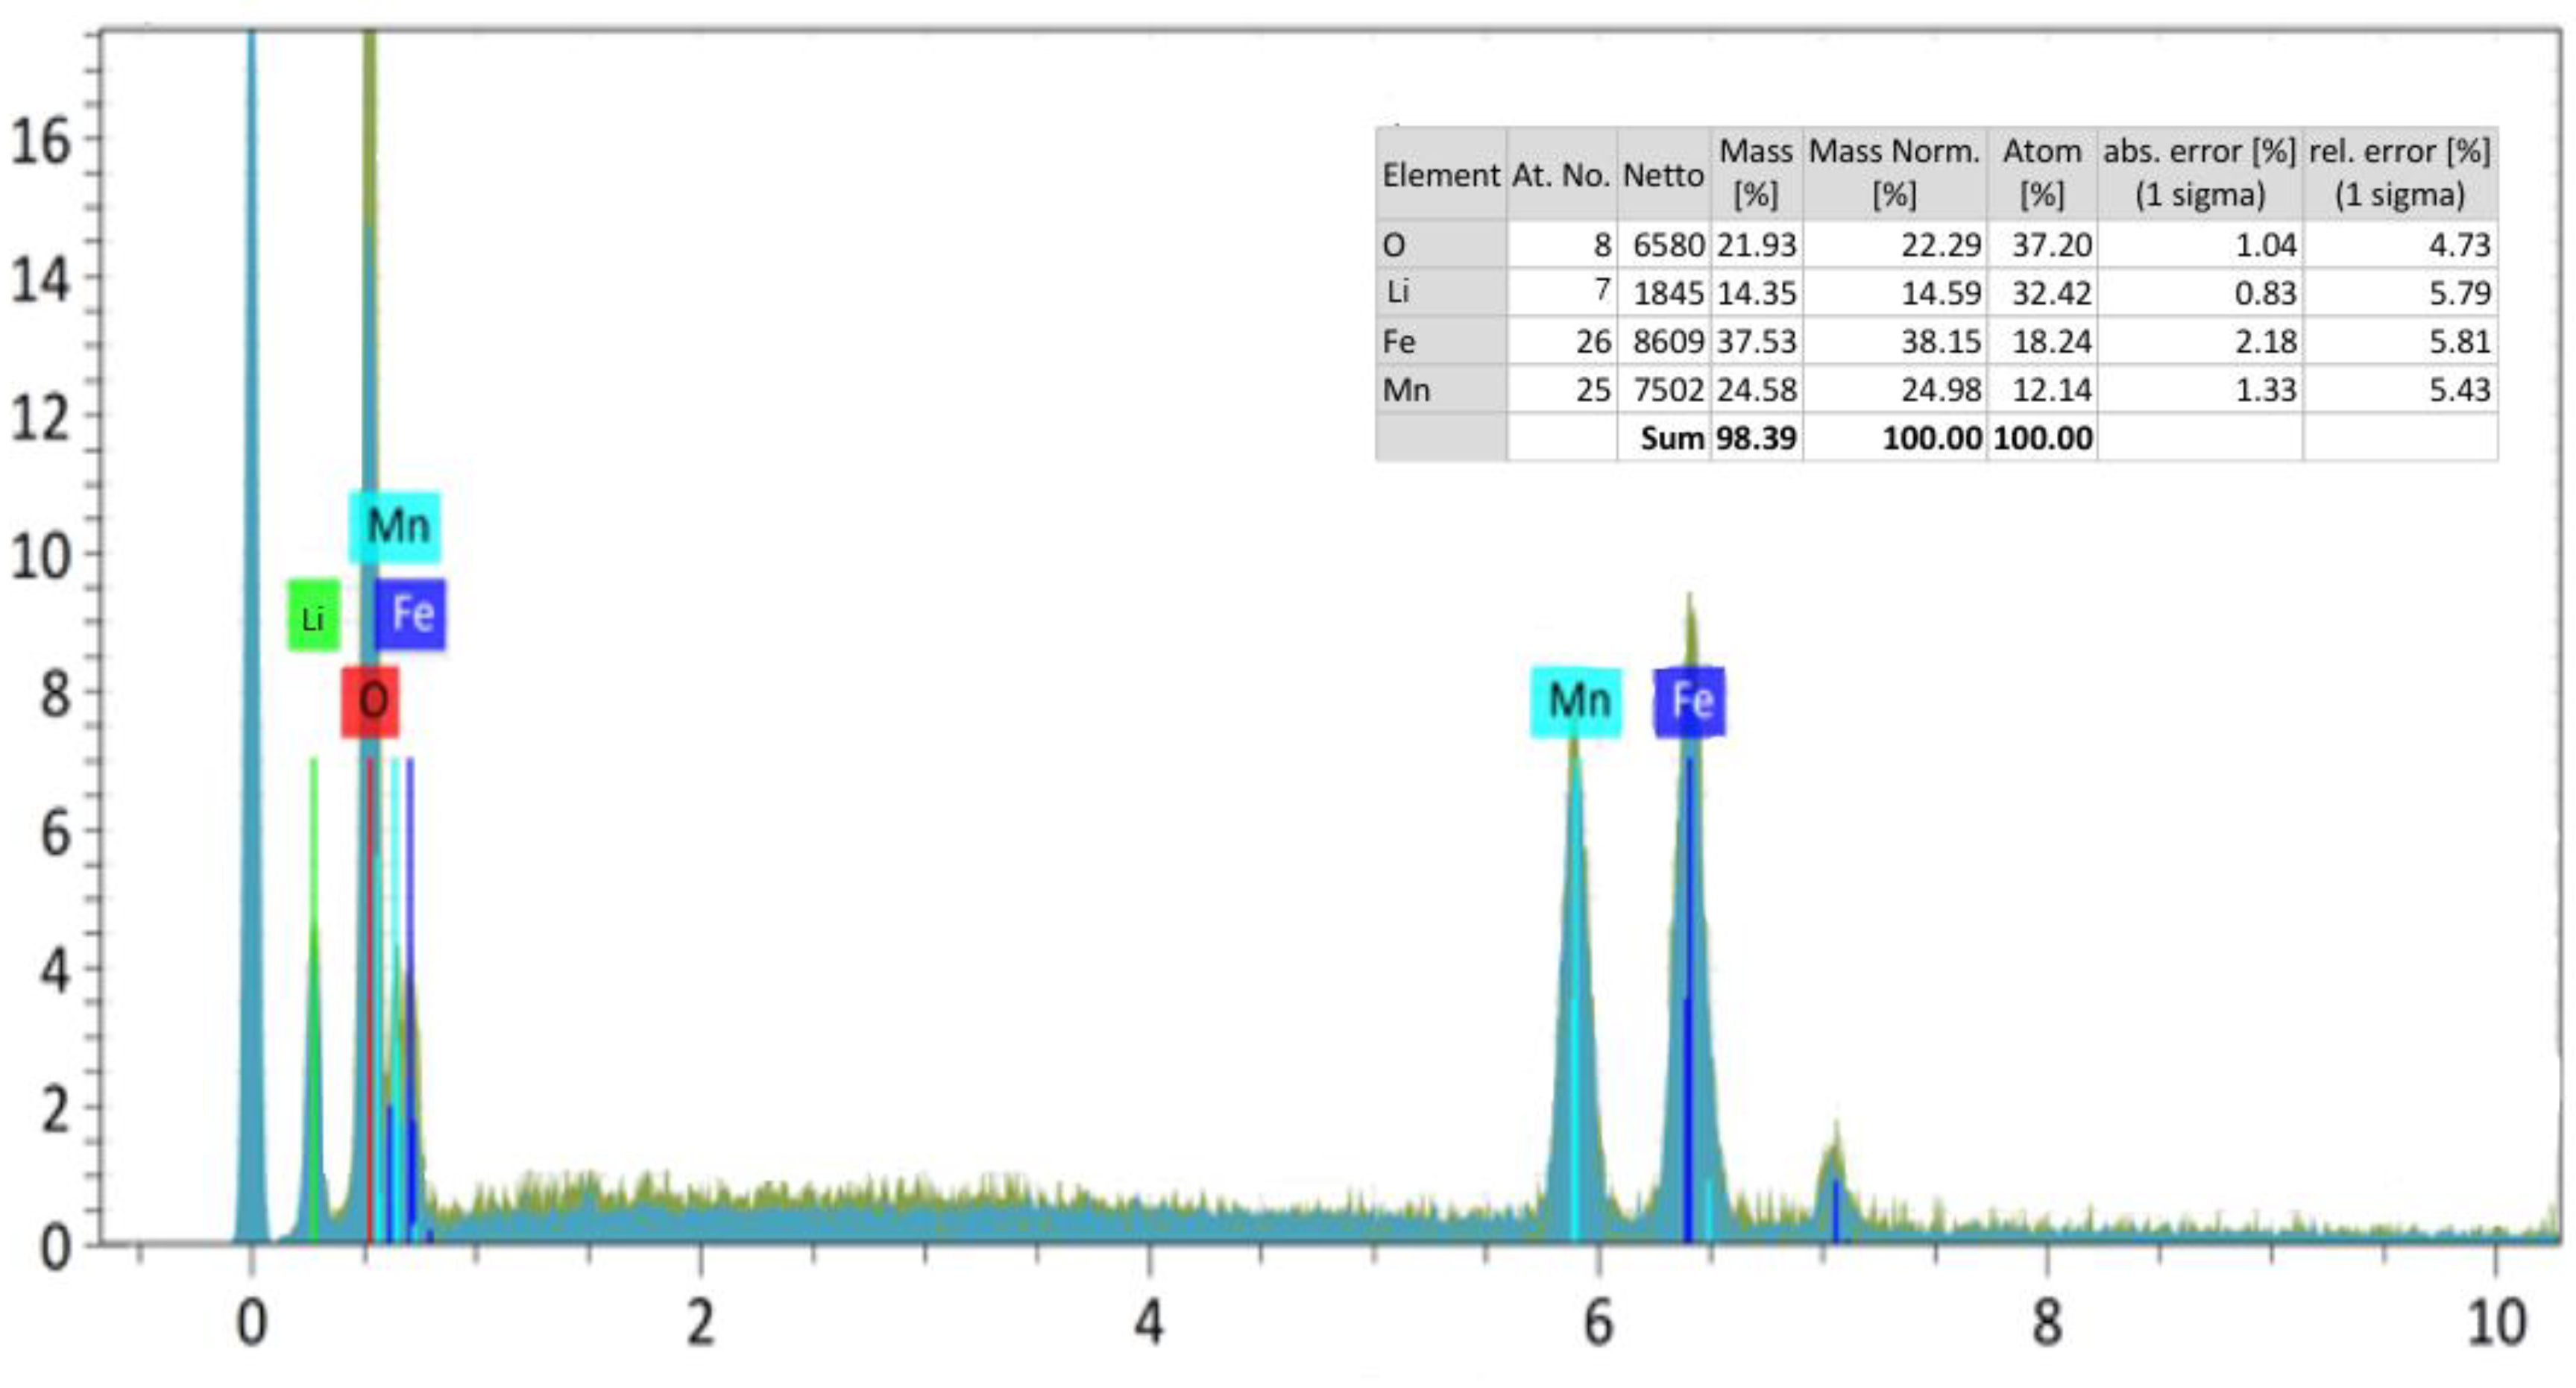Click the red O element label
The height and width of the screenshot is (1388, 2576).
(x=370, y=702)
